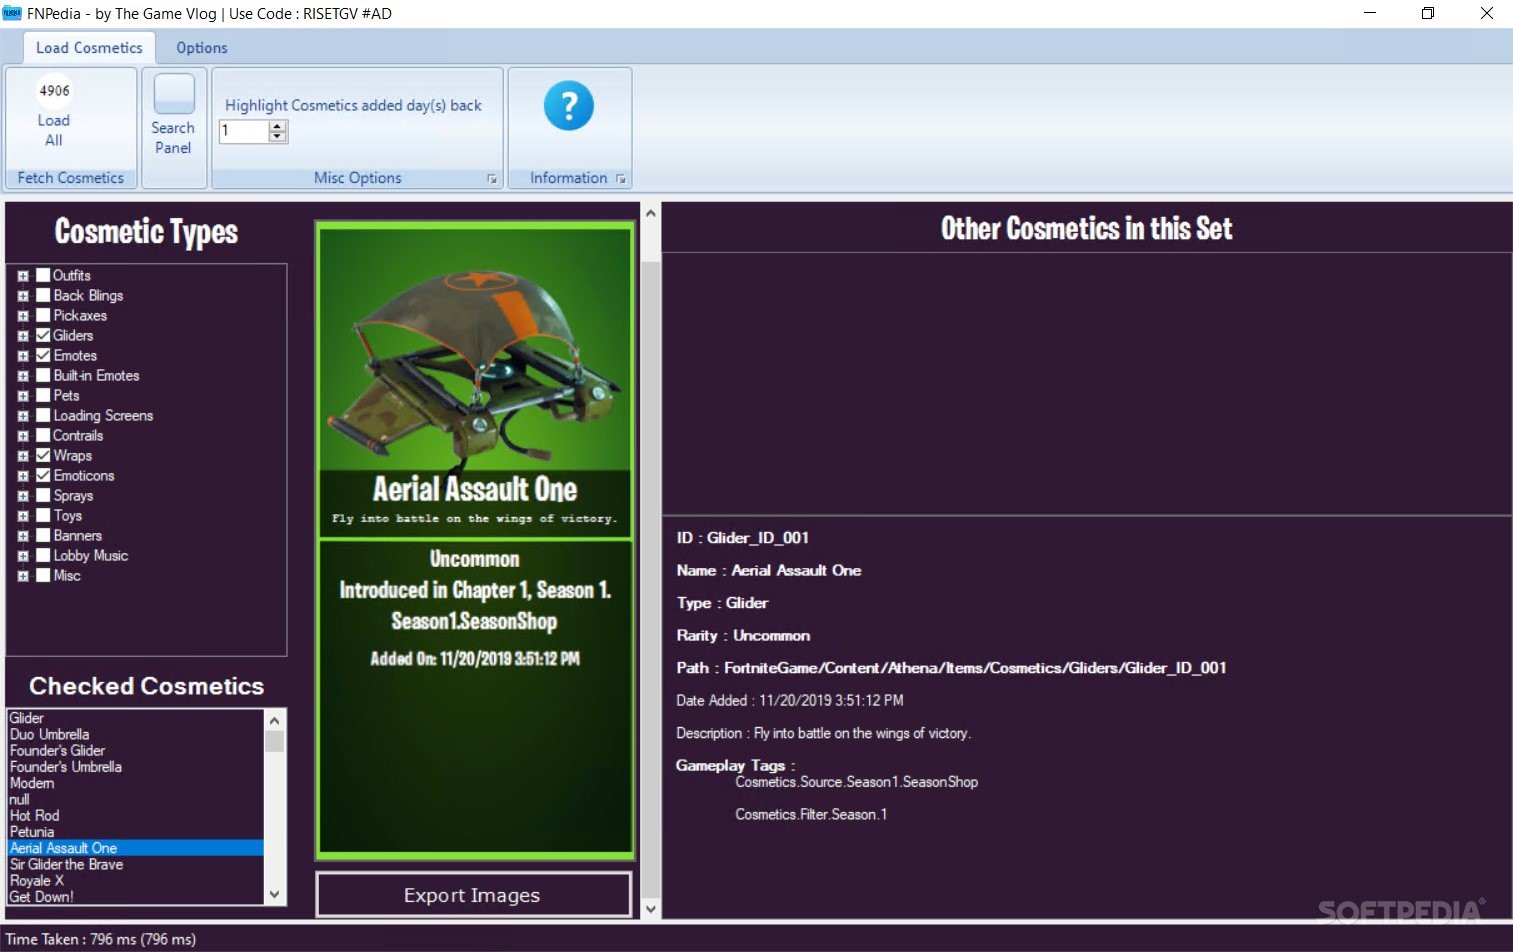The image size is (1513, 952).
Task: Click the FNPedia app icon in title bar
Action: [x=12, y=13]
